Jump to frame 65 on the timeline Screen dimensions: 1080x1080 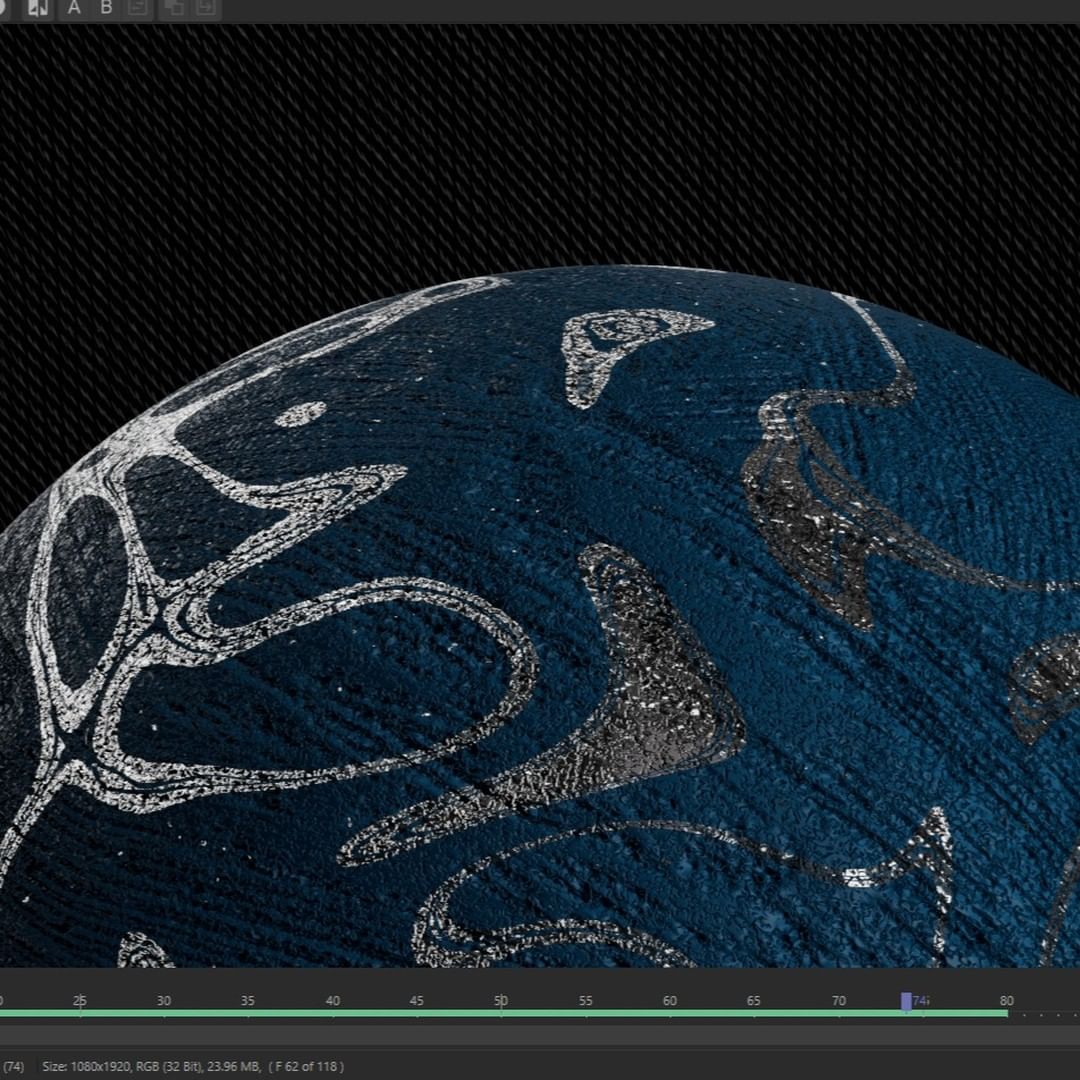[754, 1000]
